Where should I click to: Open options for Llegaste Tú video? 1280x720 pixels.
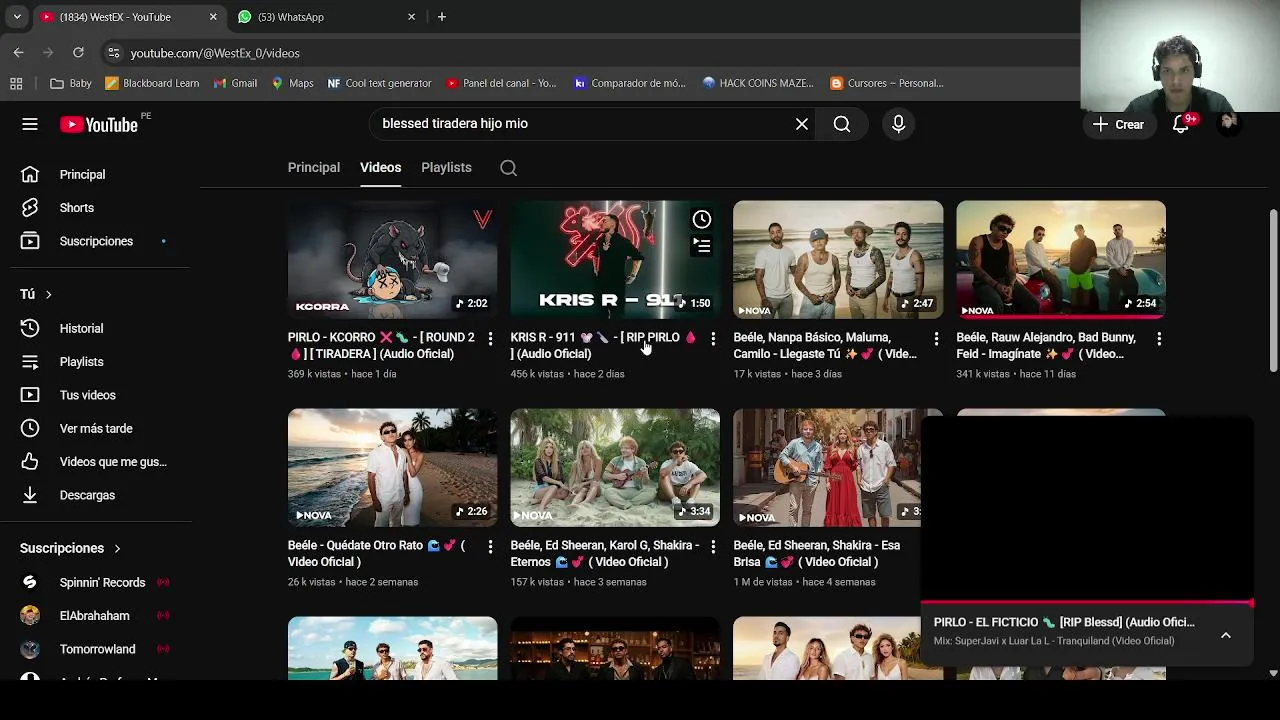936,339
